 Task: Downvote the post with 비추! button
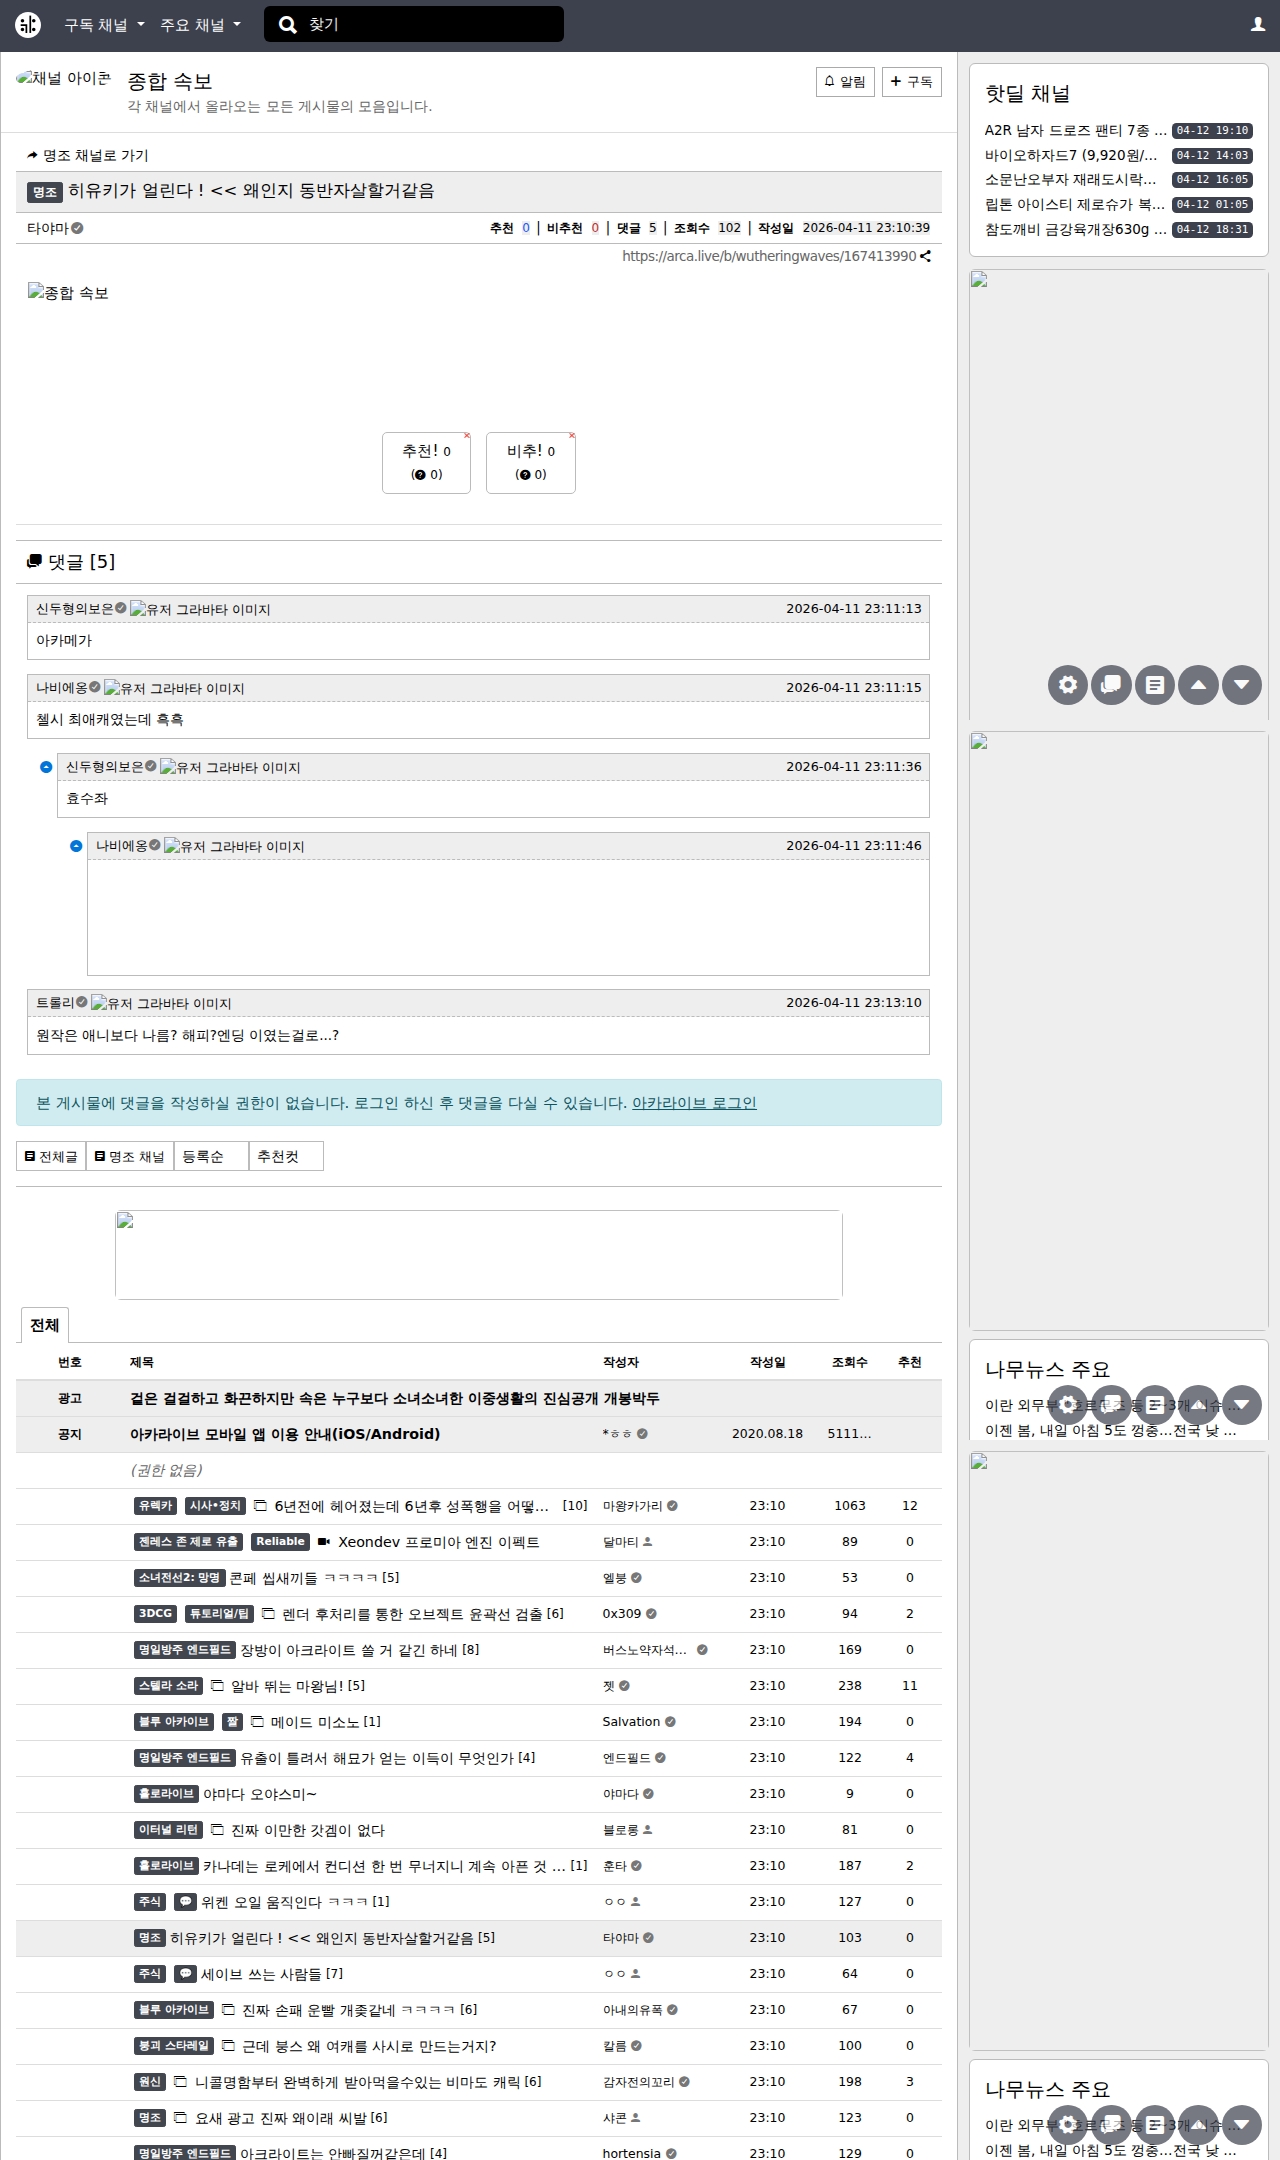(531, 463)
